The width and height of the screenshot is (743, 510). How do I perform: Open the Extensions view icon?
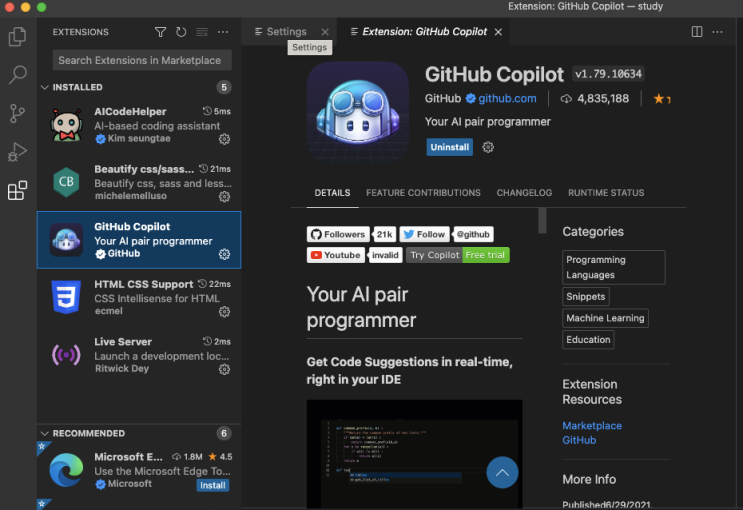click(x=18, y=191)
